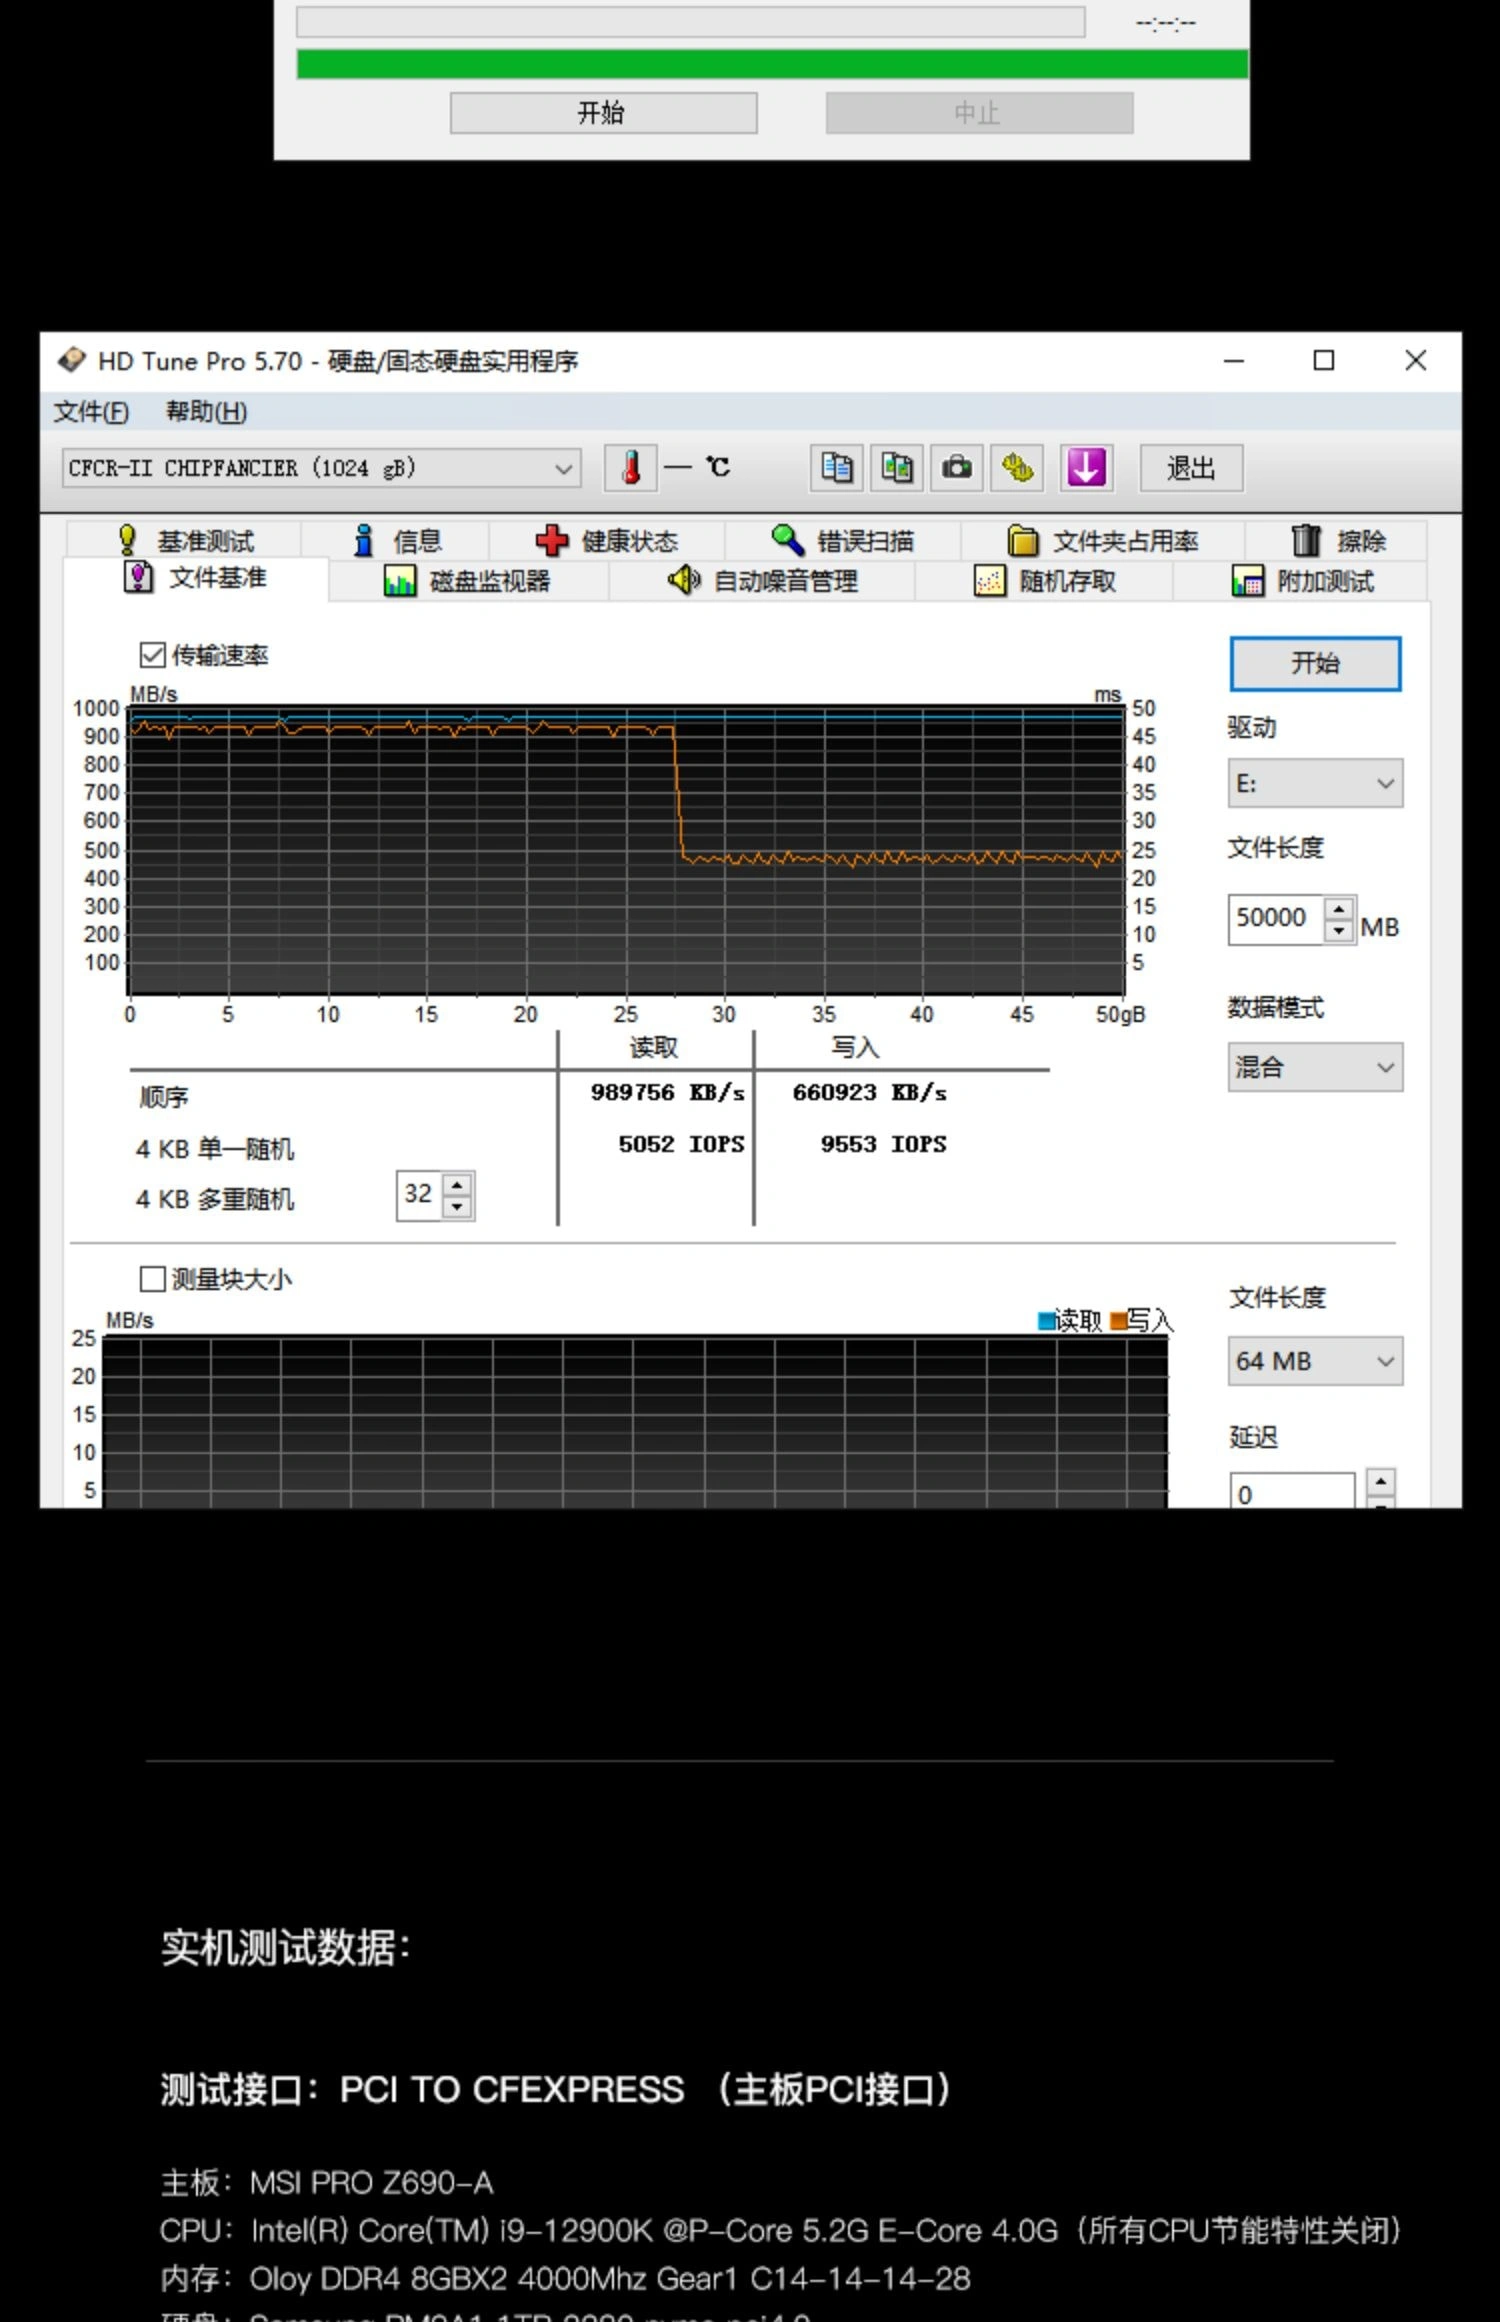
Task: Switch to the 附加测试 tab
Action: (1301, 581)
